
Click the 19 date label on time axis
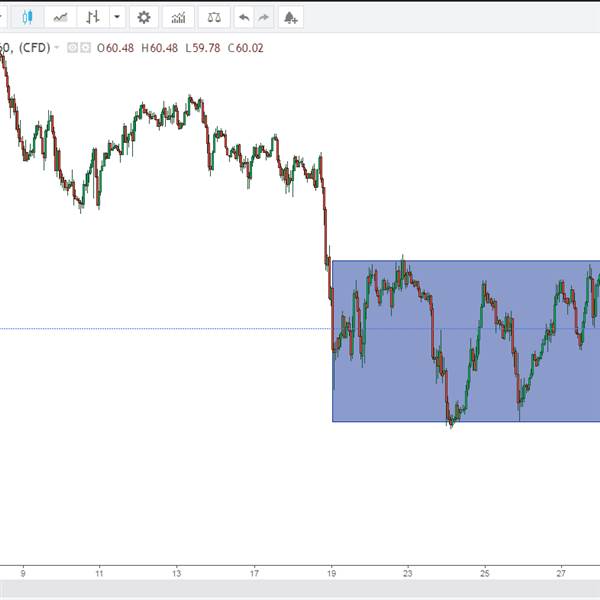[x=332, y=573]
